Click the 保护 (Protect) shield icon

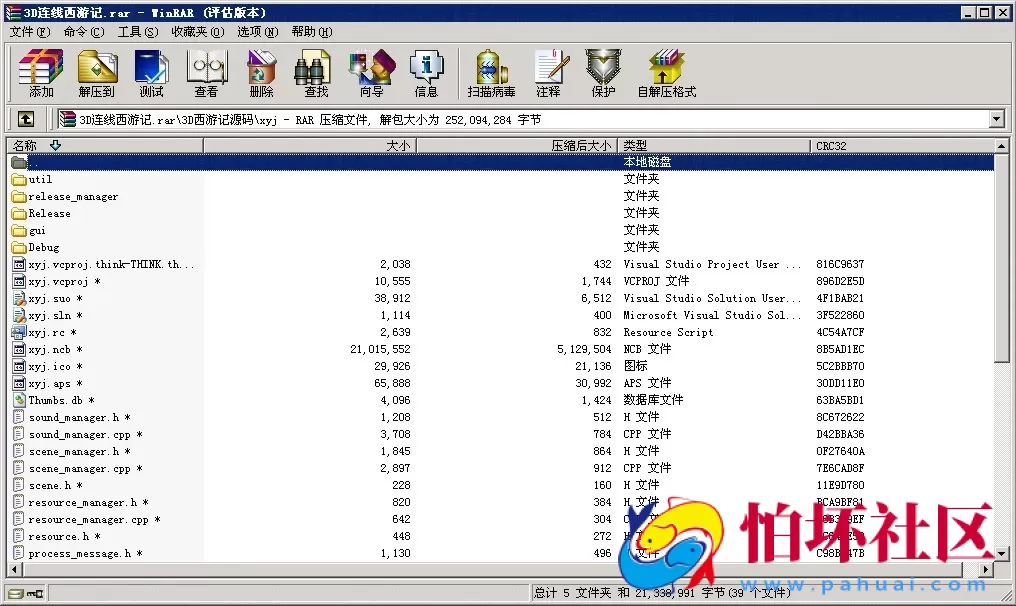click(x=602, y=72)
